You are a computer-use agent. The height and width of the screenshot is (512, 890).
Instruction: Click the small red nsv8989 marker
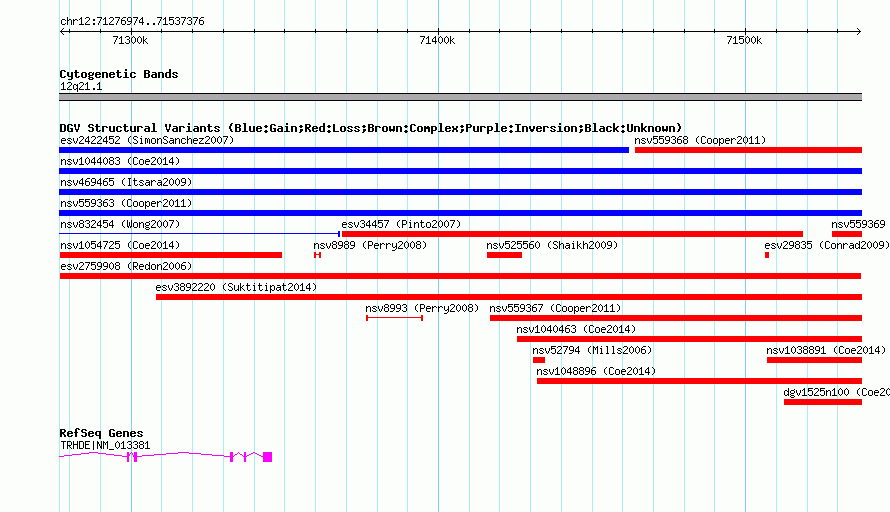[x=317, y=255]
